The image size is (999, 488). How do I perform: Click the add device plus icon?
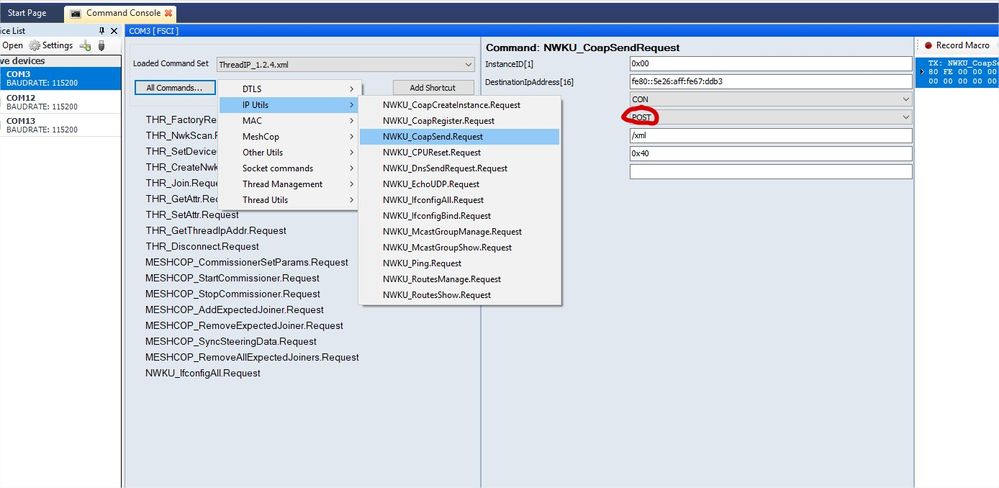click(85, 46)
